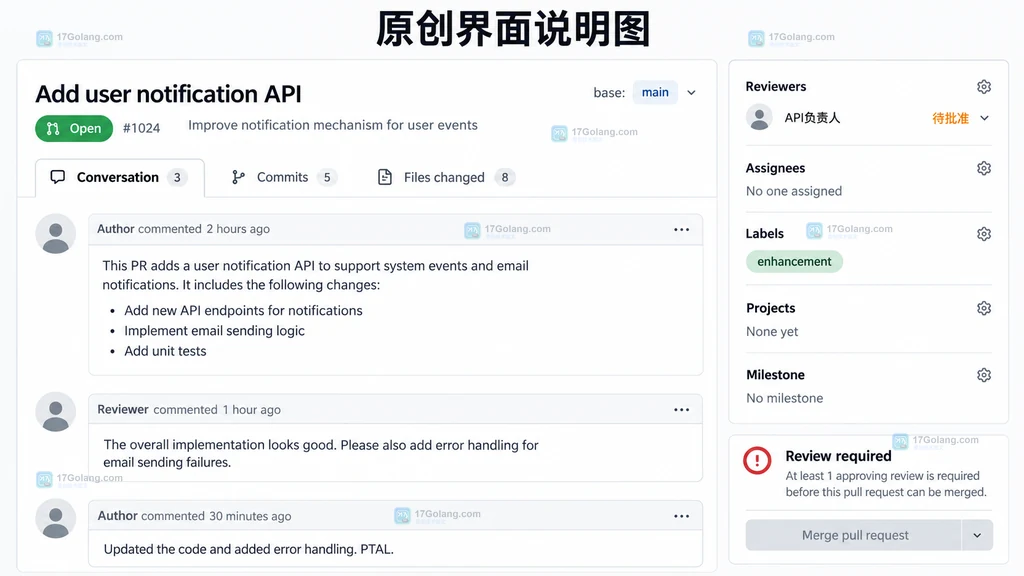The height and width of the screenshot is (576, 1024).
Task: Click the avatar beside the 30 minutes ago comment
Action: 56,519
